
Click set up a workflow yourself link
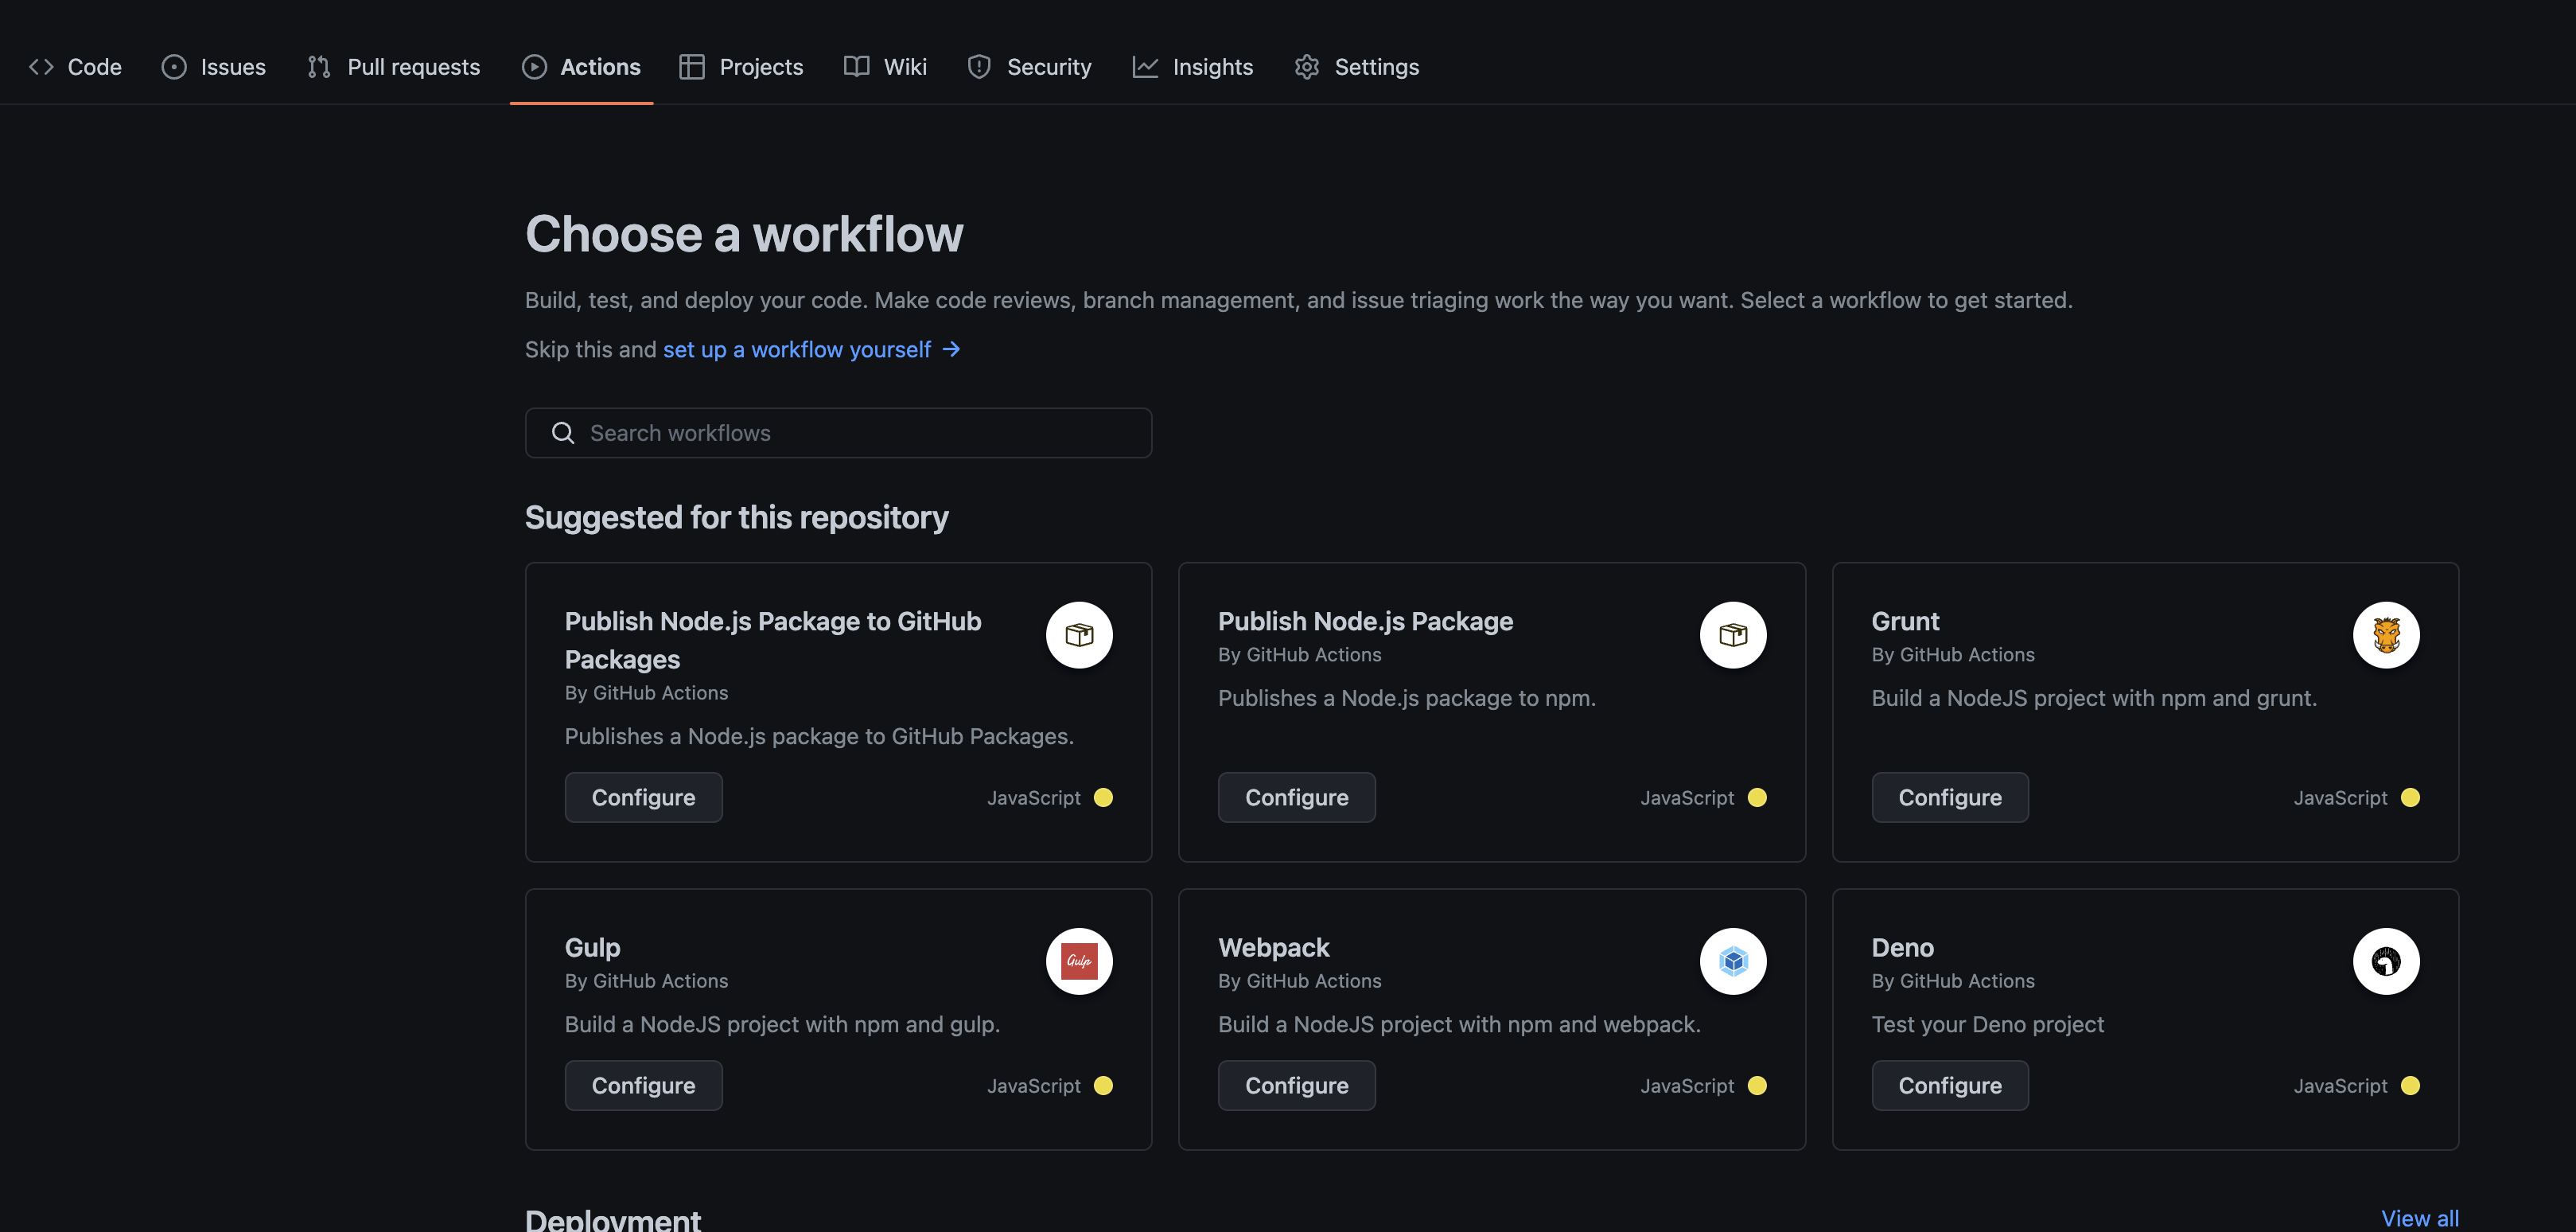(797, 349)
